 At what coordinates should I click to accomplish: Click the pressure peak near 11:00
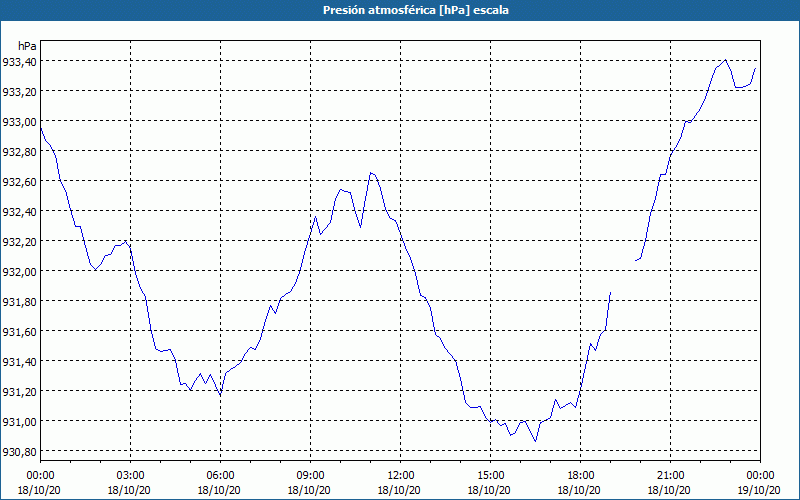tap(371, 173)
